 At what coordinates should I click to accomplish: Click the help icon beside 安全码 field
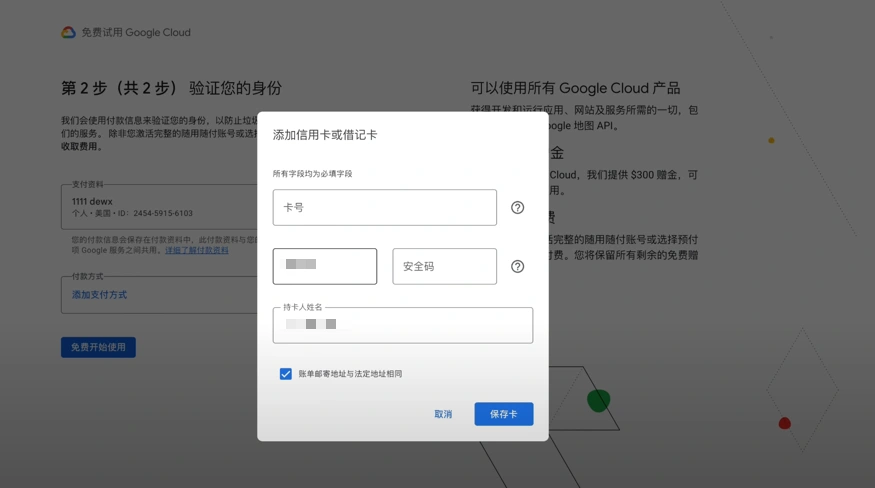click(x=517, y=267)
